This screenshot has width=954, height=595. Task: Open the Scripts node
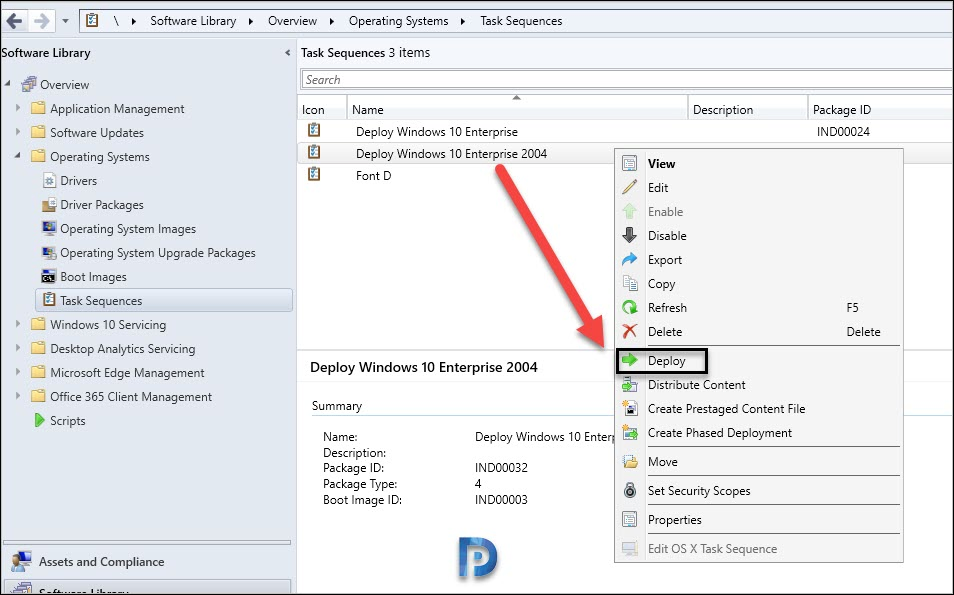tap(68, 420)
